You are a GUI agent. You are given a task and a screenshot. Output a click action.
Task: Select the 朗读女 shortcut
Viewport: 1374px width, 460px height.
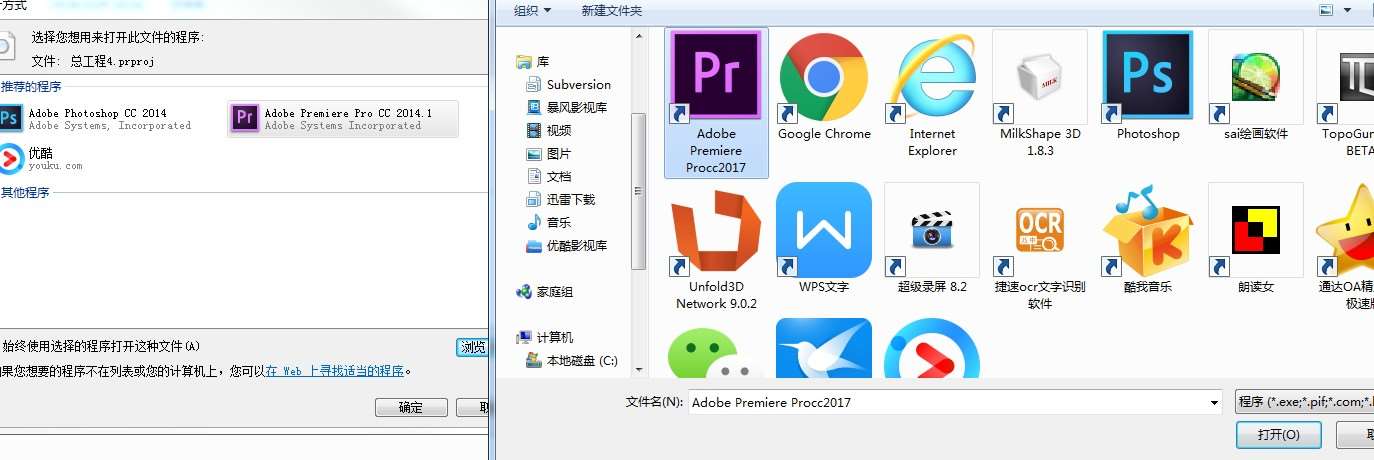click(1256, 238)
